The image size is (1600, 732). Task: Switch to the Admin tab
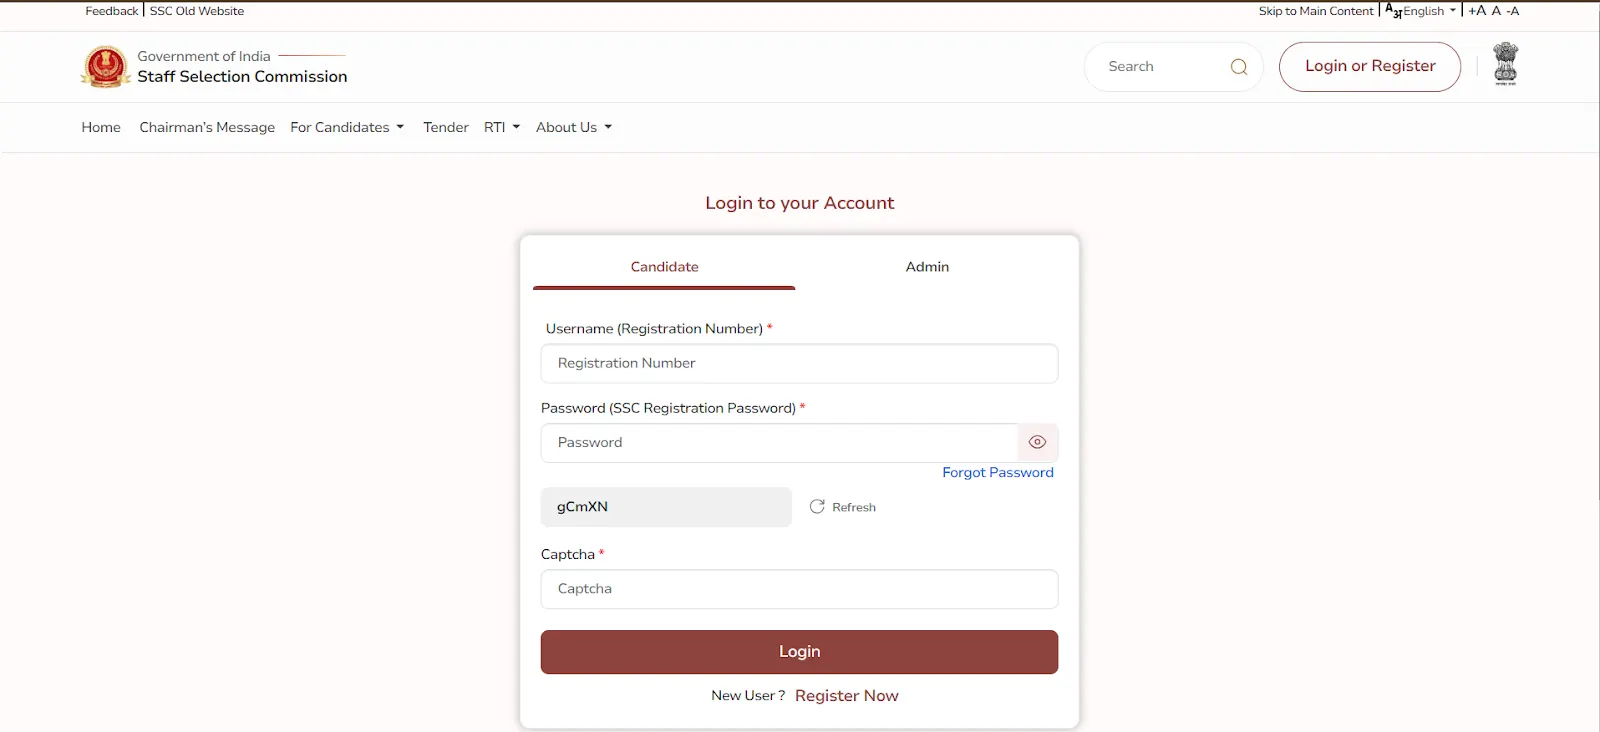[x=927, y=267]
